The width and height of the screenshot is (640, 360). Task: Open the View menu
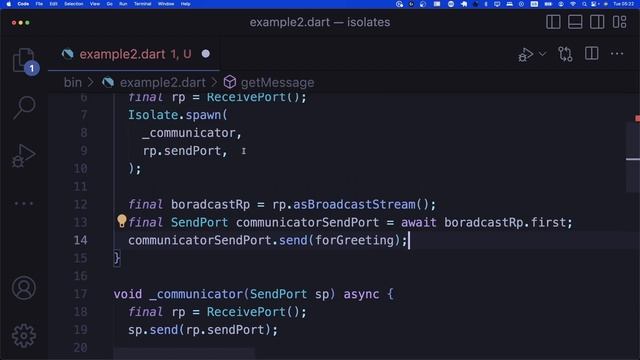95,4
